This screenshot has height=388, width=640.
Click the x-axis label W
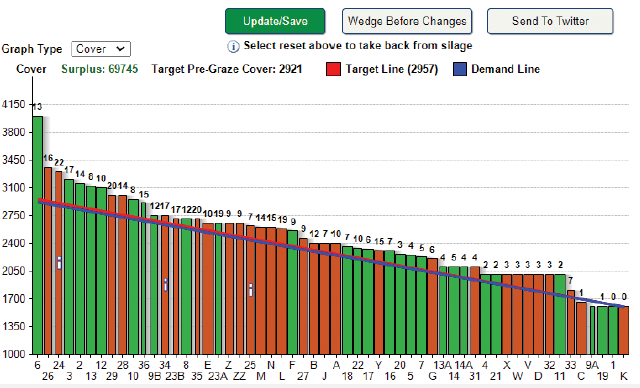pos(518,376)
